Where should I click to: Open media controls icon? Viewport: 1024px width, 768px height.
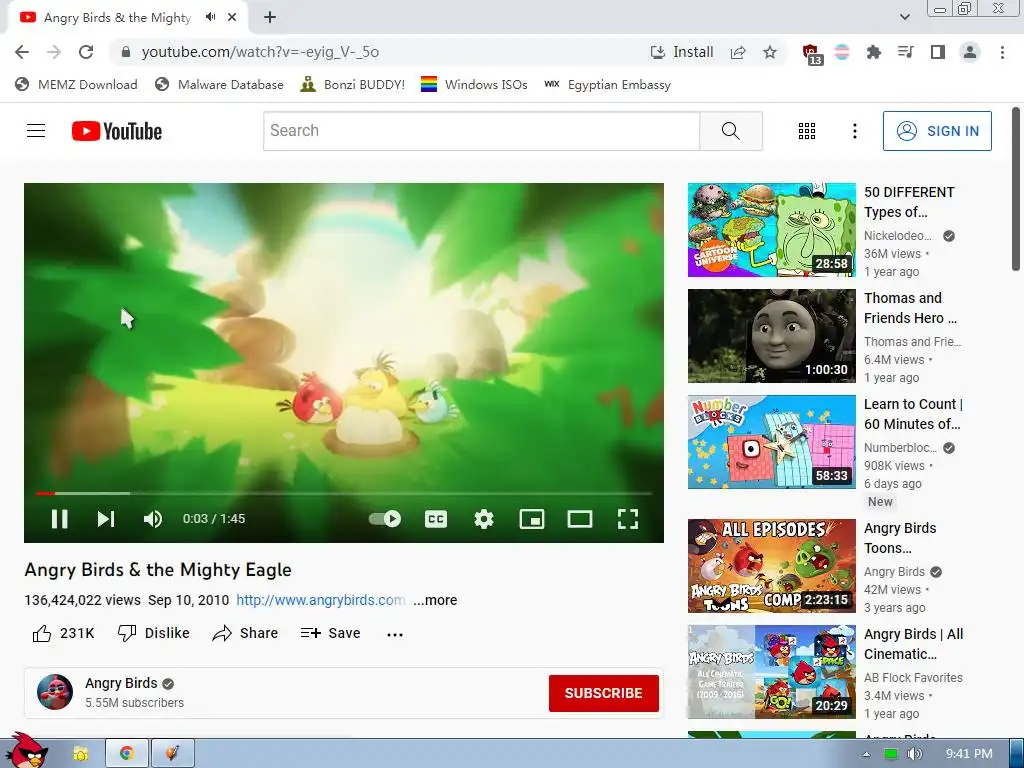coord(905,52)
